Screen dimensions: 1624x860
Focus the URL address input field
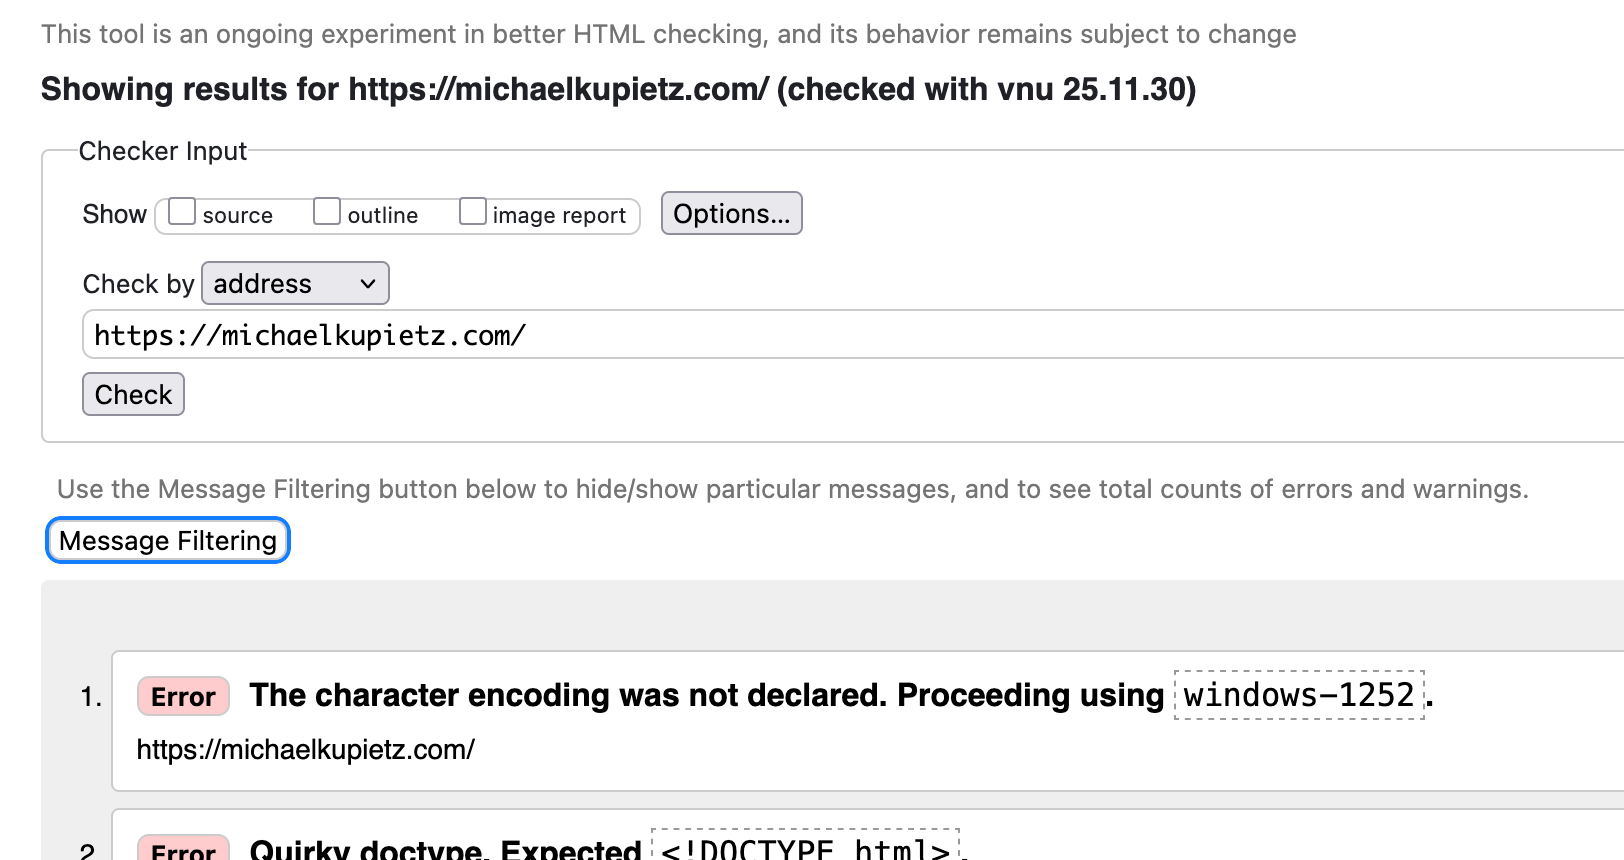click(850, 335)
